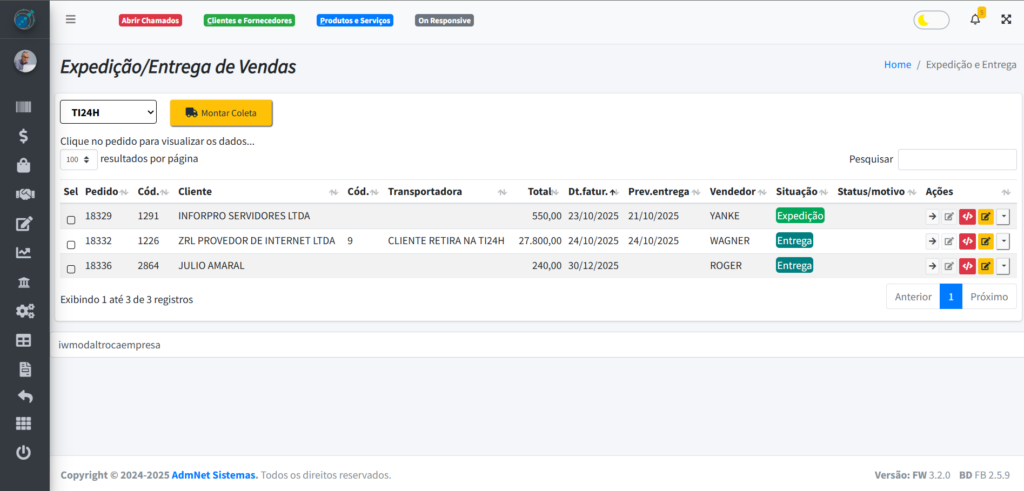Toggle dark mode switch in top bar
Screen dimensions: 1024x491
pyautogui.click(x=931, y=20)
